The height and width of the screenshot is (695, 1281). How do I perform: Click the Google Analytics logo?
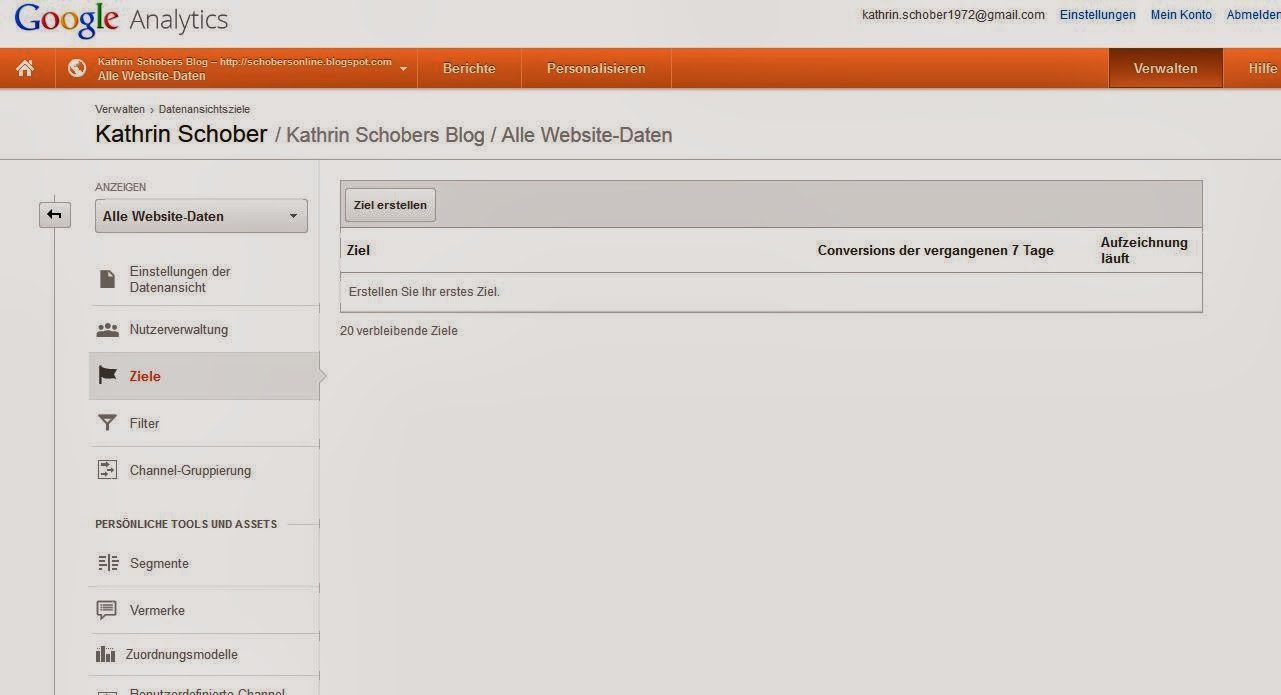pyautogui.click(x=121, y=20)
